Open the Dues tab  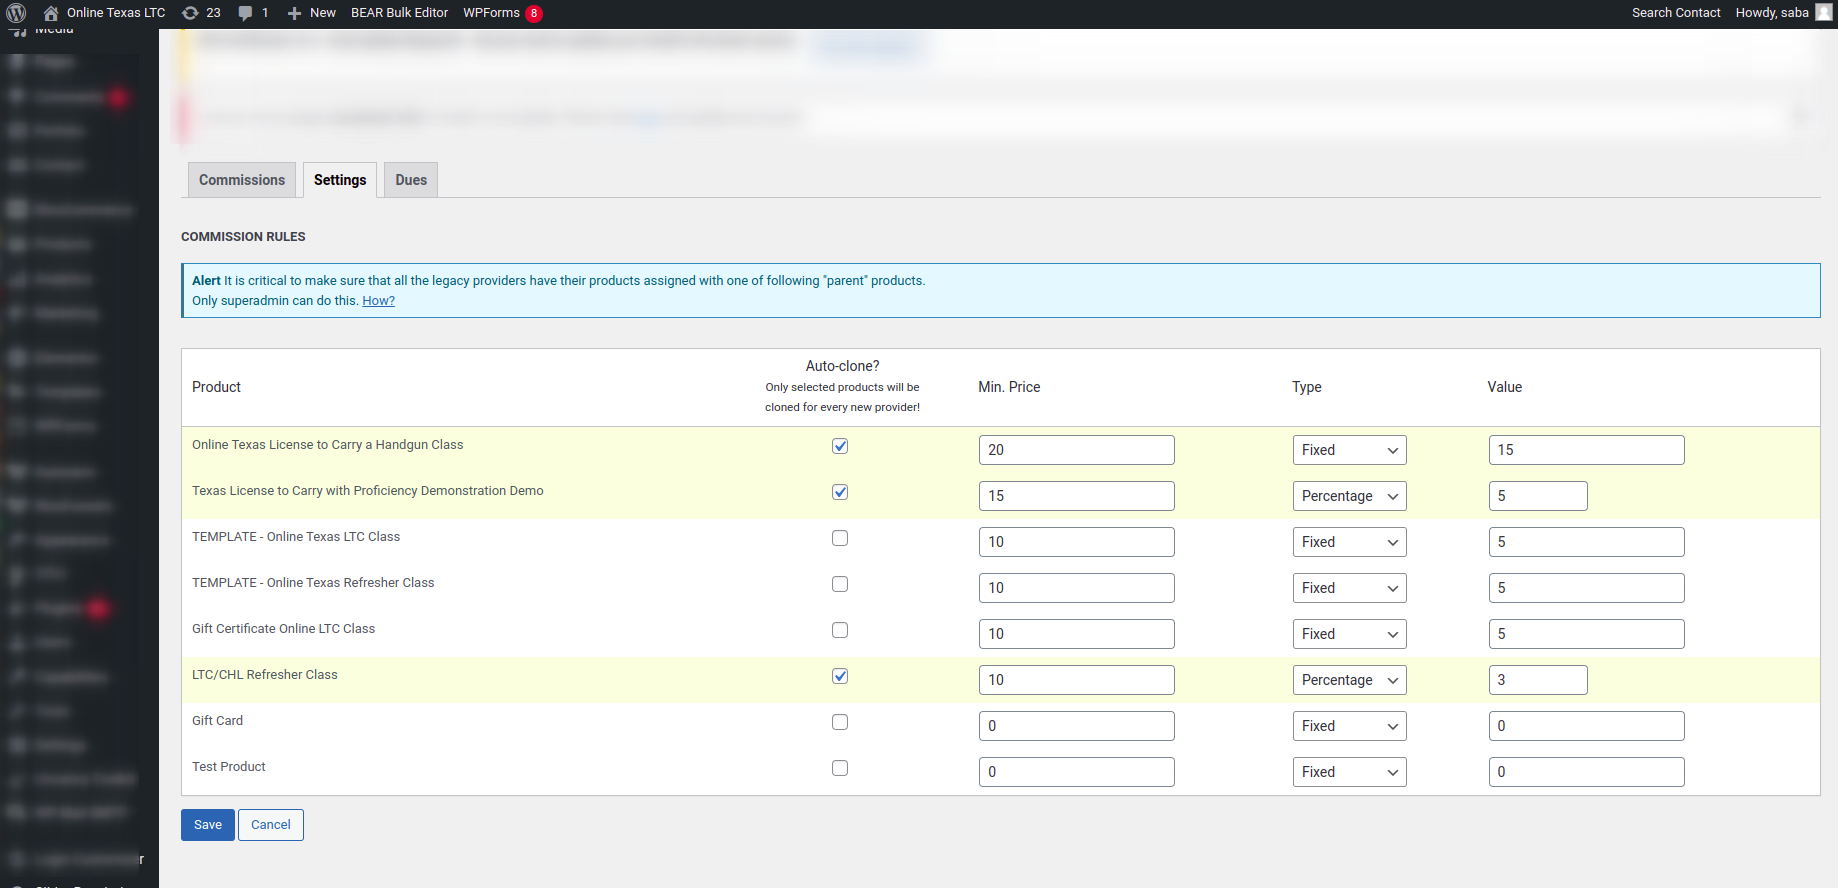tap(411, 180)
